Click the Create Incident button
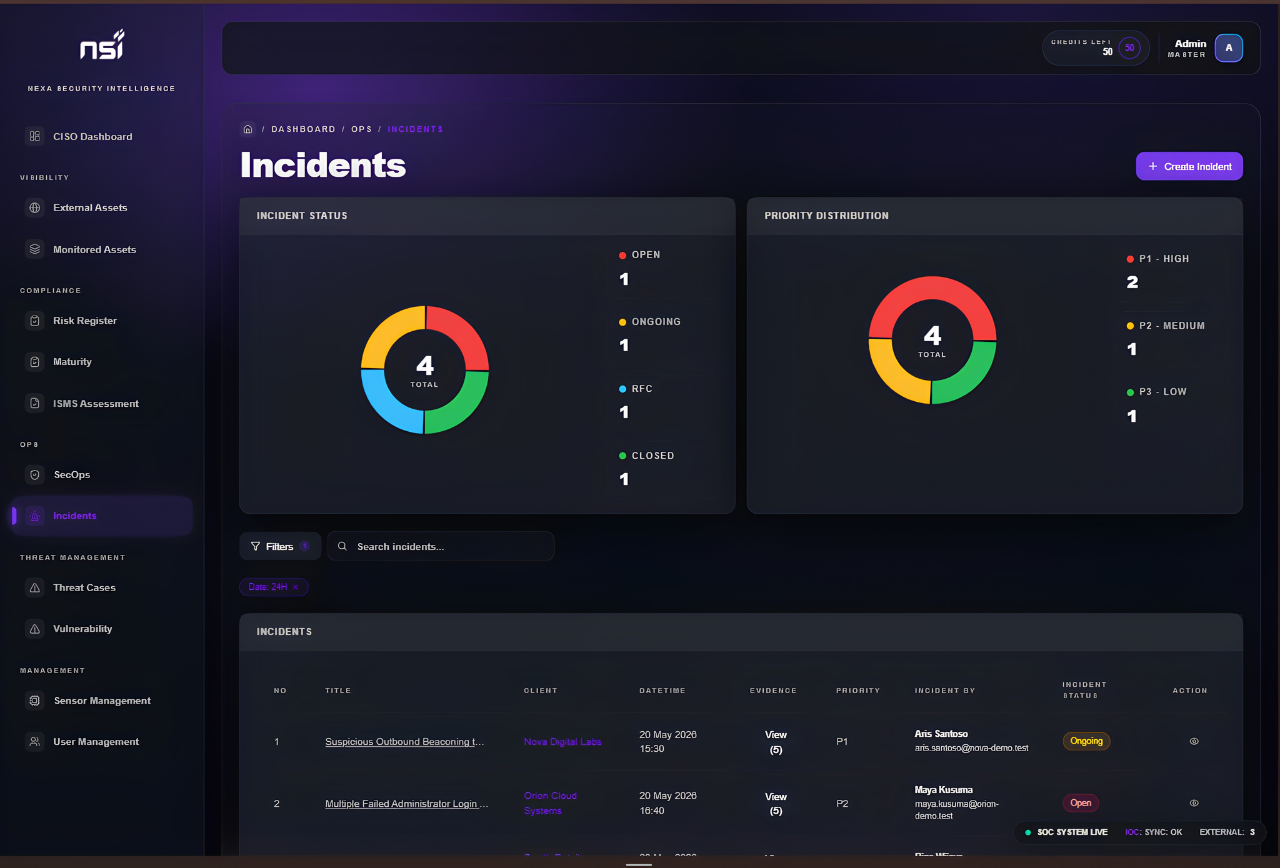1280x868 pixels. [1189, 166]
